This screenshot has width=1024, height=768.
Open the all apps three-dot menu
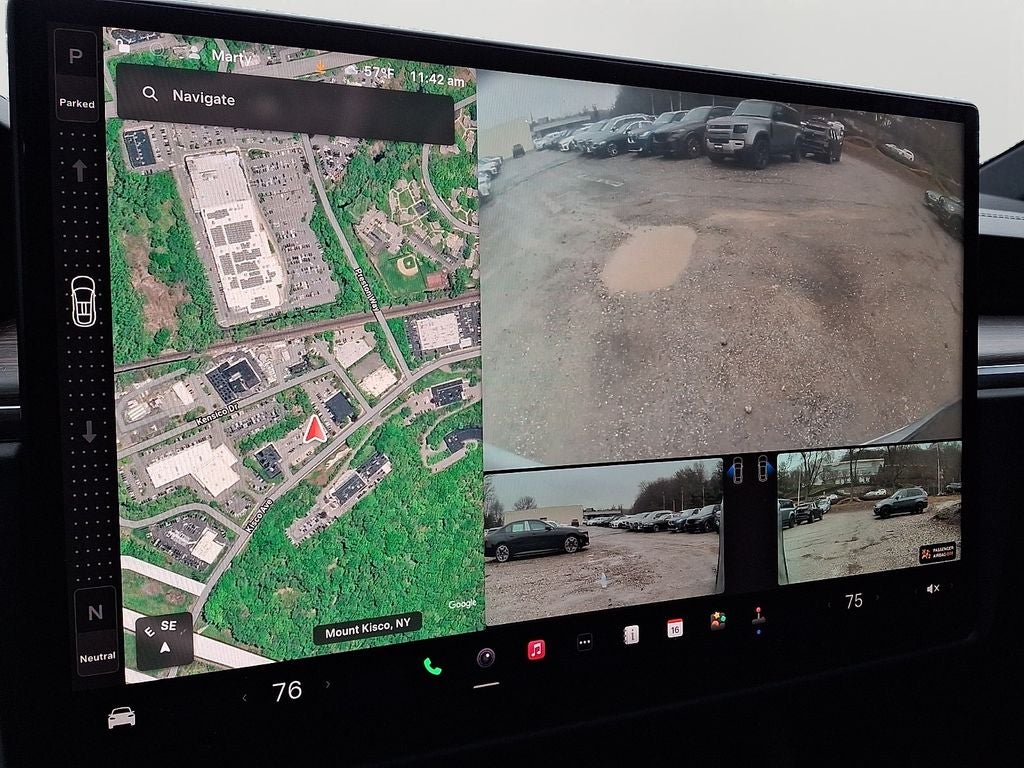click(x=584, y=642)
